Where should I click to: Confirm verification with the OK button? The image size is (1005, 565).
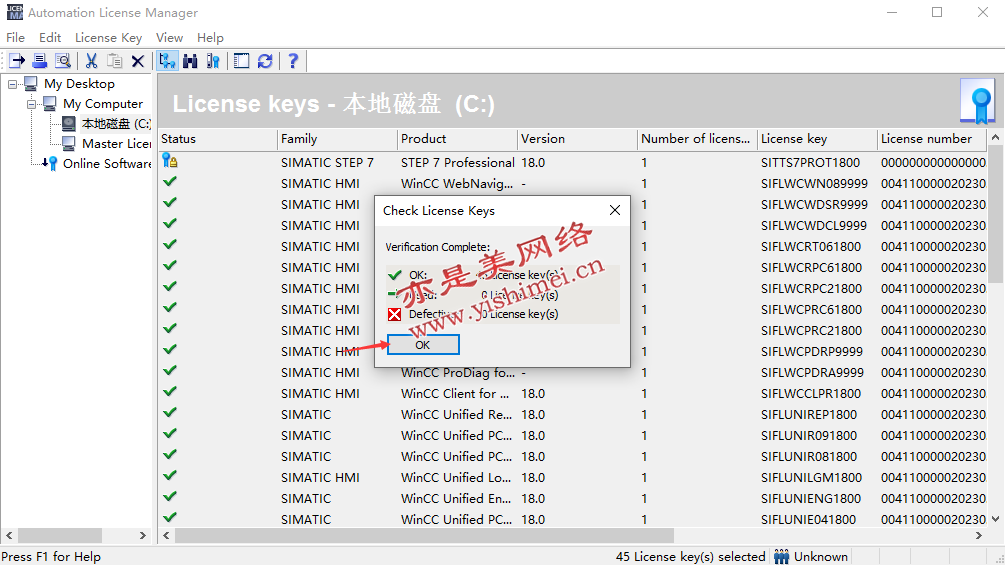423,345
